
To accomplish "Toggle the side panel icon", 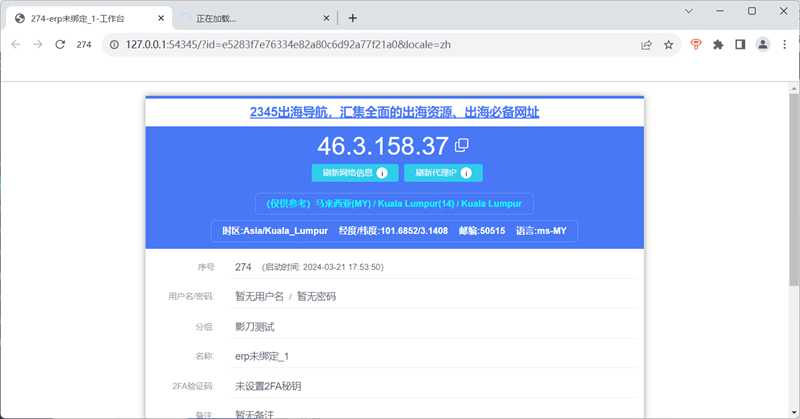I will tap(740, 45).
